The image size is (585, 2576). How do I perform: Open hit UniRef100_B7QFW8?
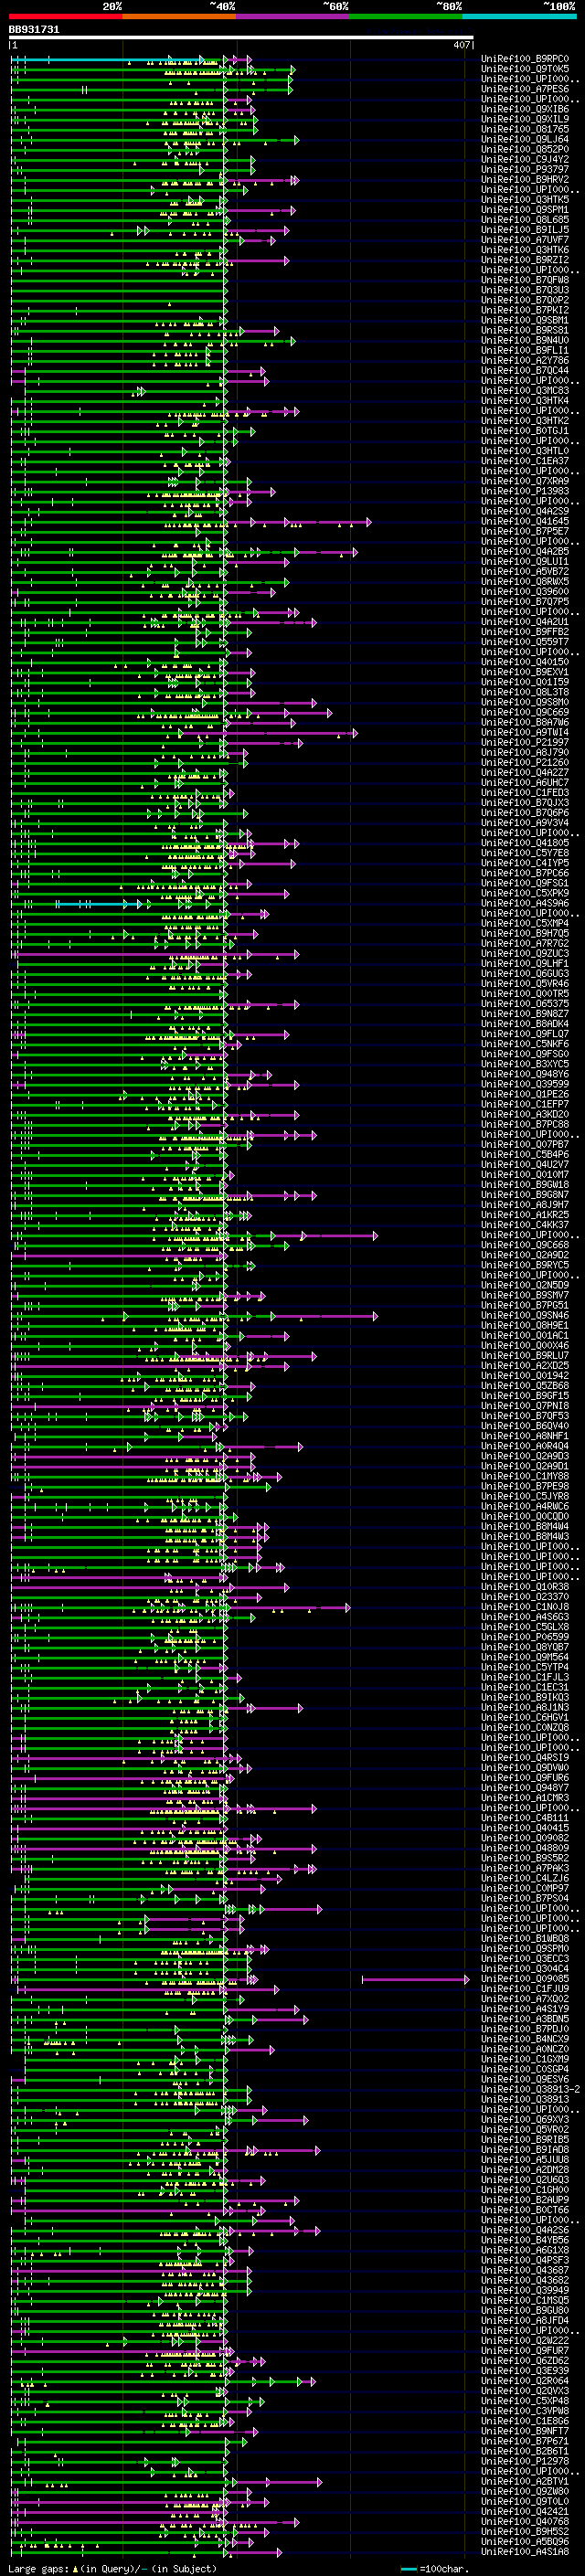(525, 280)
